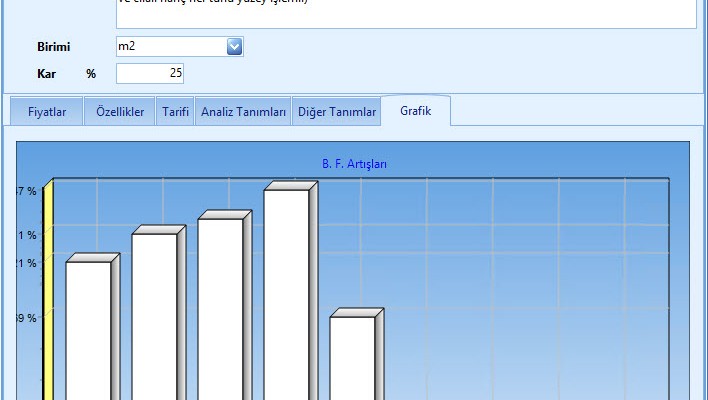Click the yellow bar on the chart axis
This screenshot has width=708, height=400.
pyautogui.click(x=47, y=290)
